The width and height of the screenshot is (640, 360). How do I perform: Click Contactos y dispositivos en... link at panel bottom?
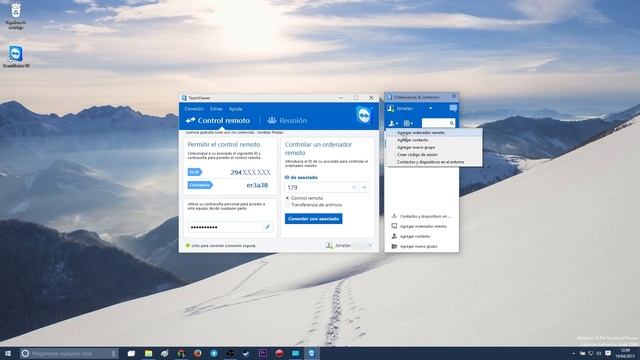tap(425, 216)
